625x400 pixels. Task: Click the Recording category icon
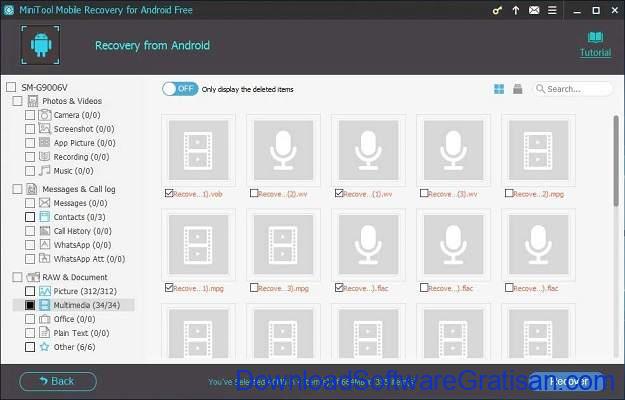[45, 157]
